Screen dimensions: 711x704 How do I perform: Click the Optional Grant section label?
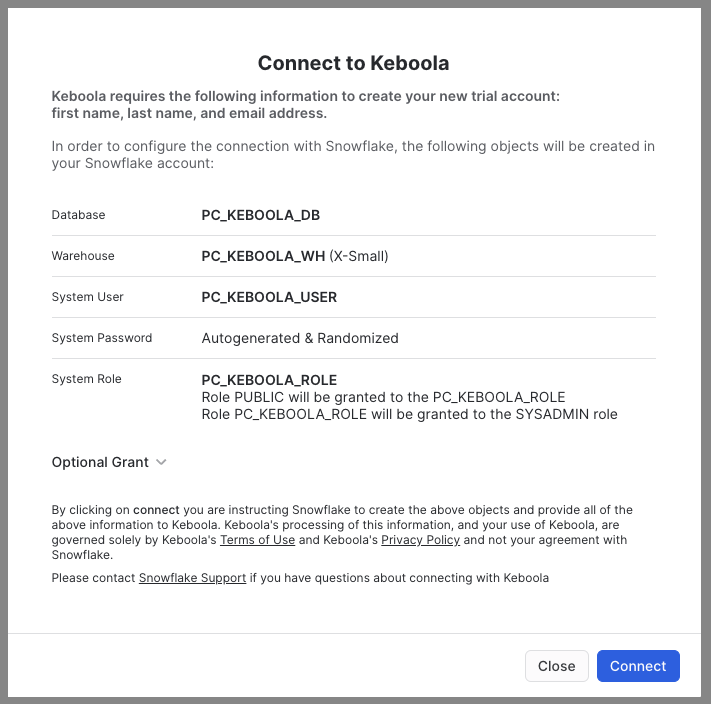click(x=100, y=462)
